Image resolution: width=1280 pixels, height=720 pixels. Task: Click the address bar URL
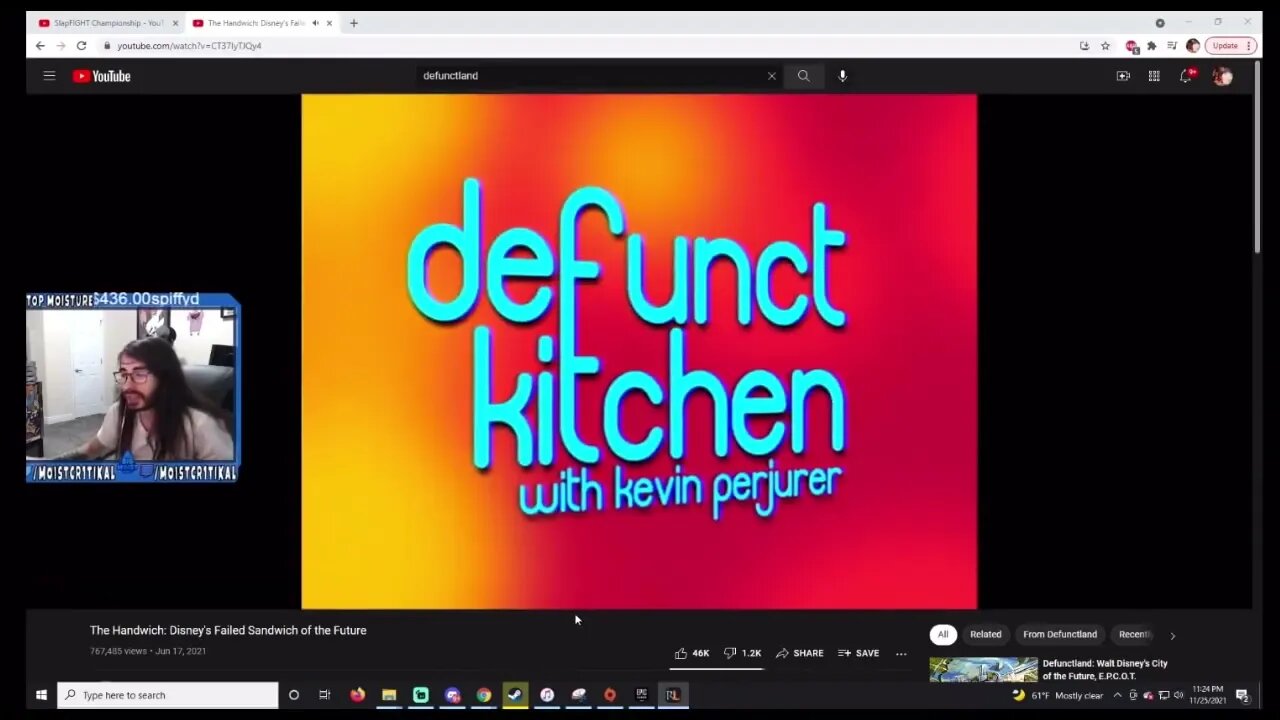pos(189,46)
